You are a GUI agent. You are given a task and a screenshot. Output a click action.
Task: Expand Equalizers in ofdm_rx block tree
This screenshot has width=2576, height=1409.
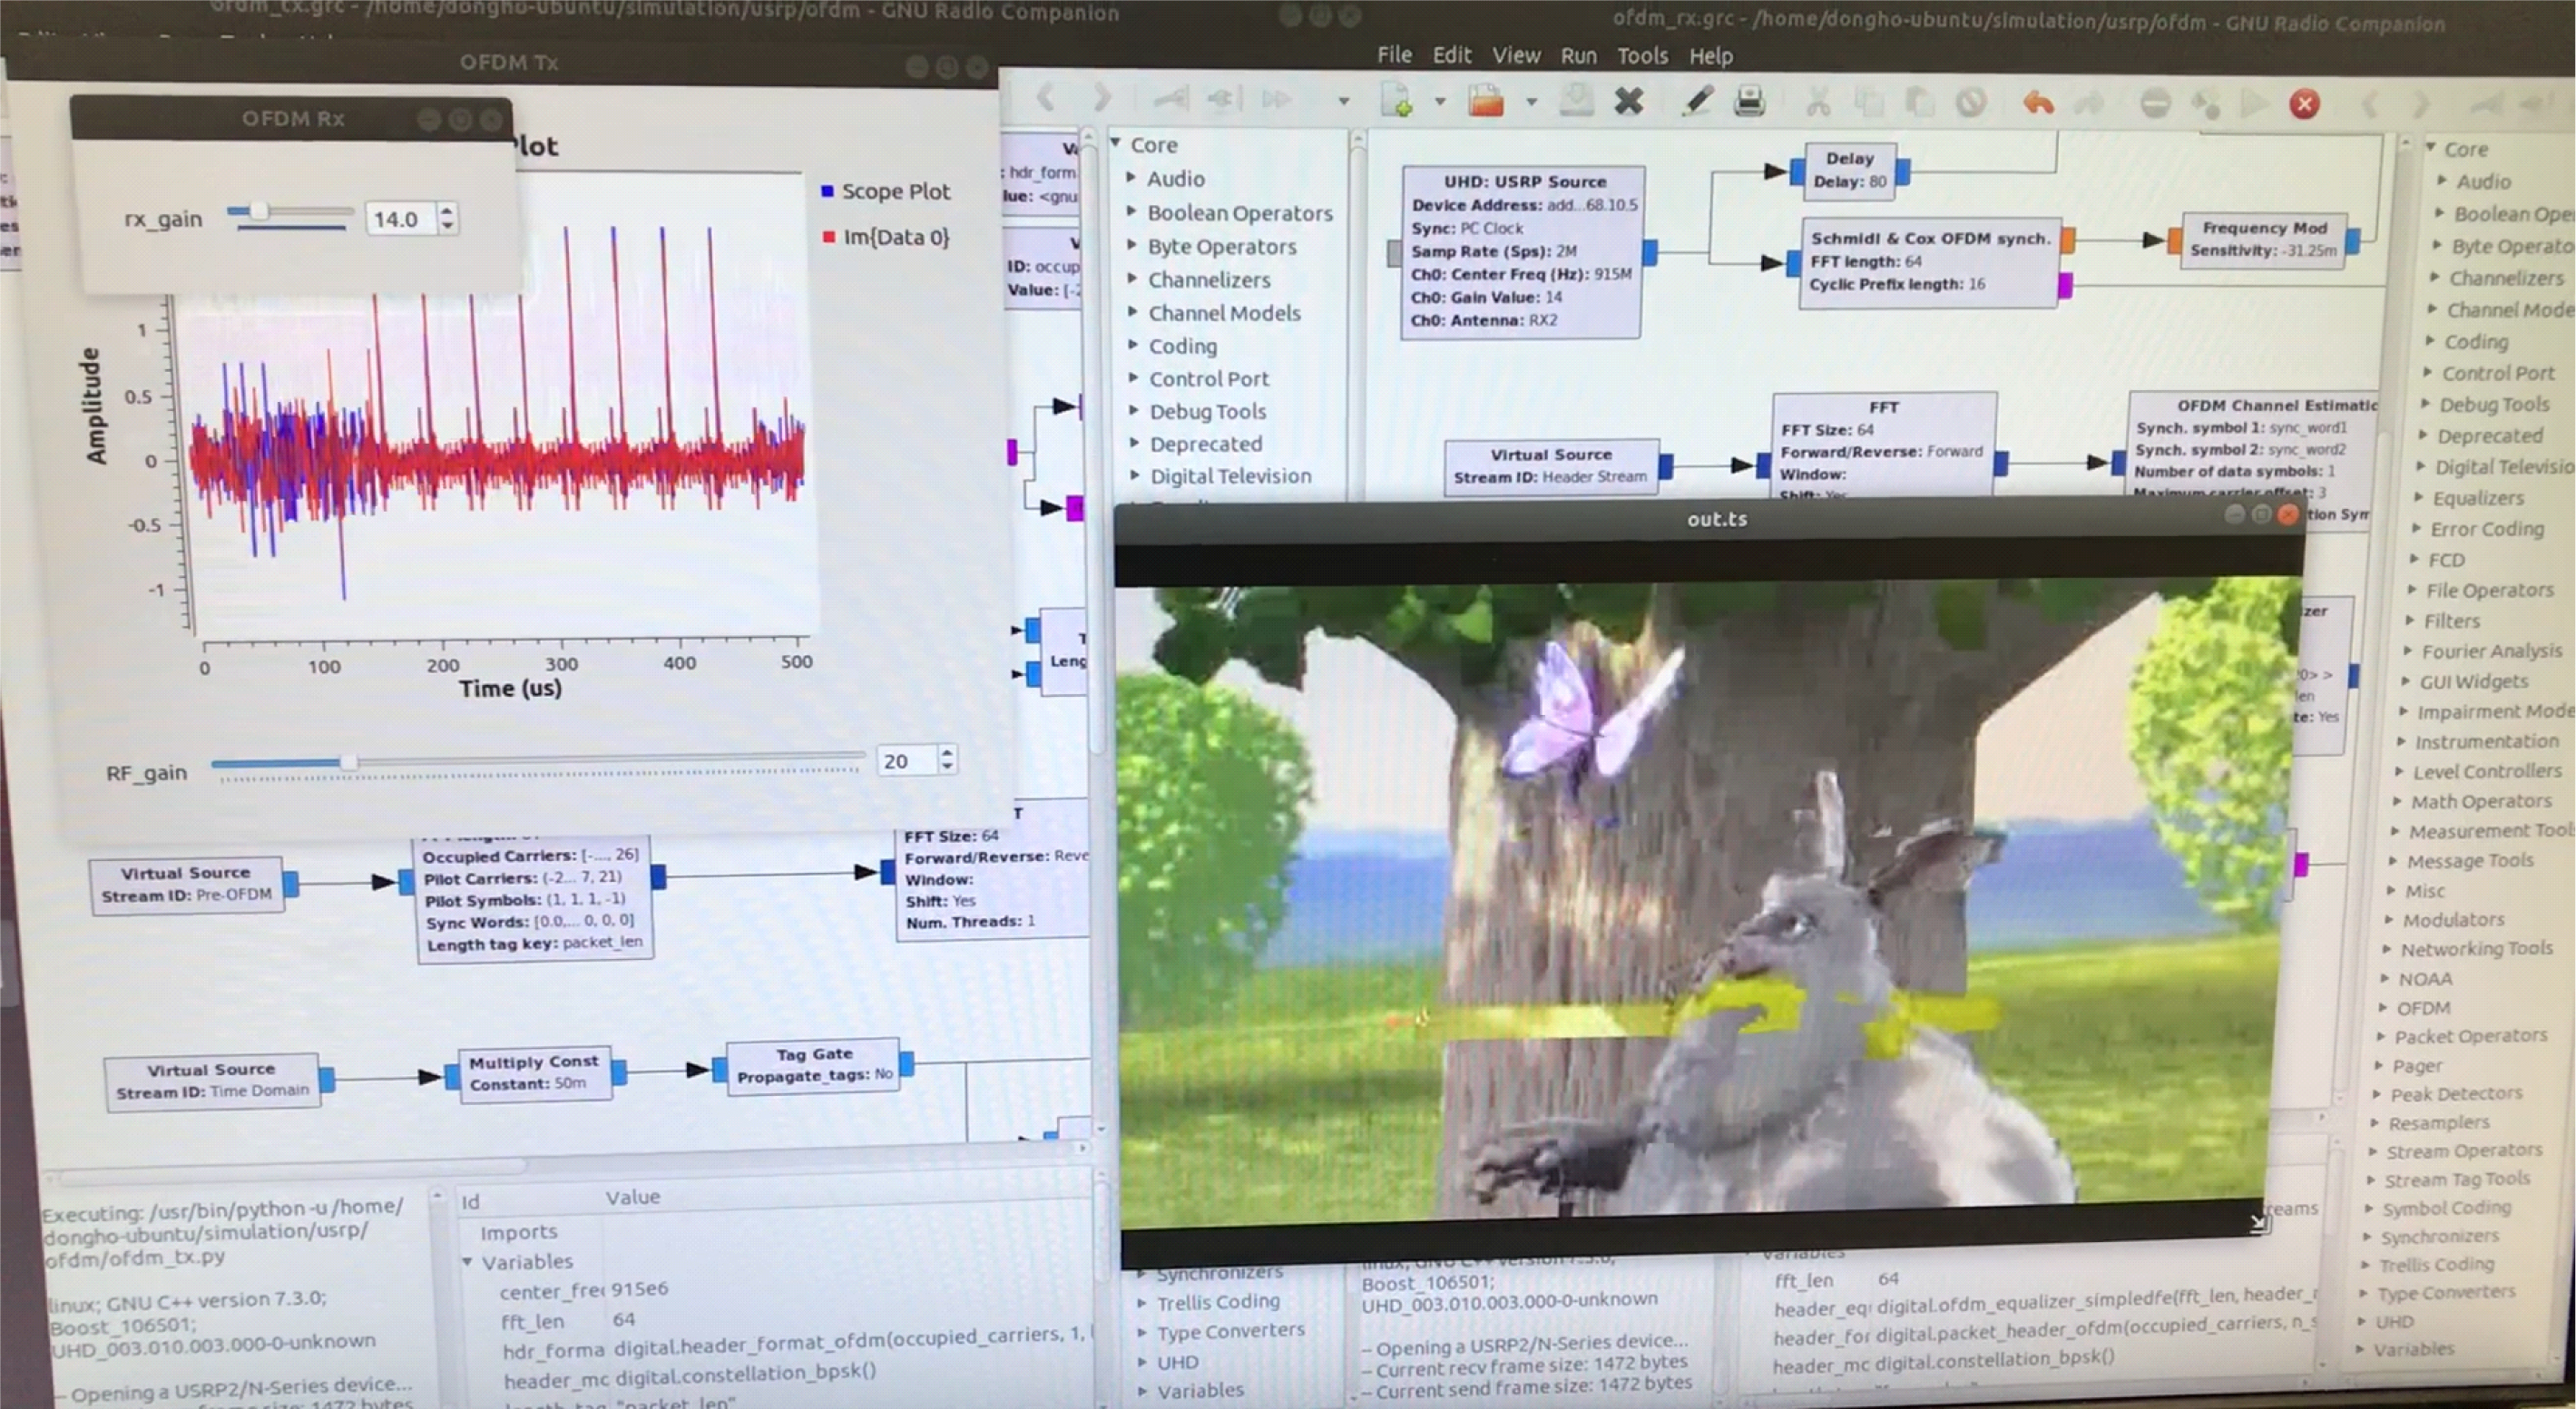pos(2417,497)
